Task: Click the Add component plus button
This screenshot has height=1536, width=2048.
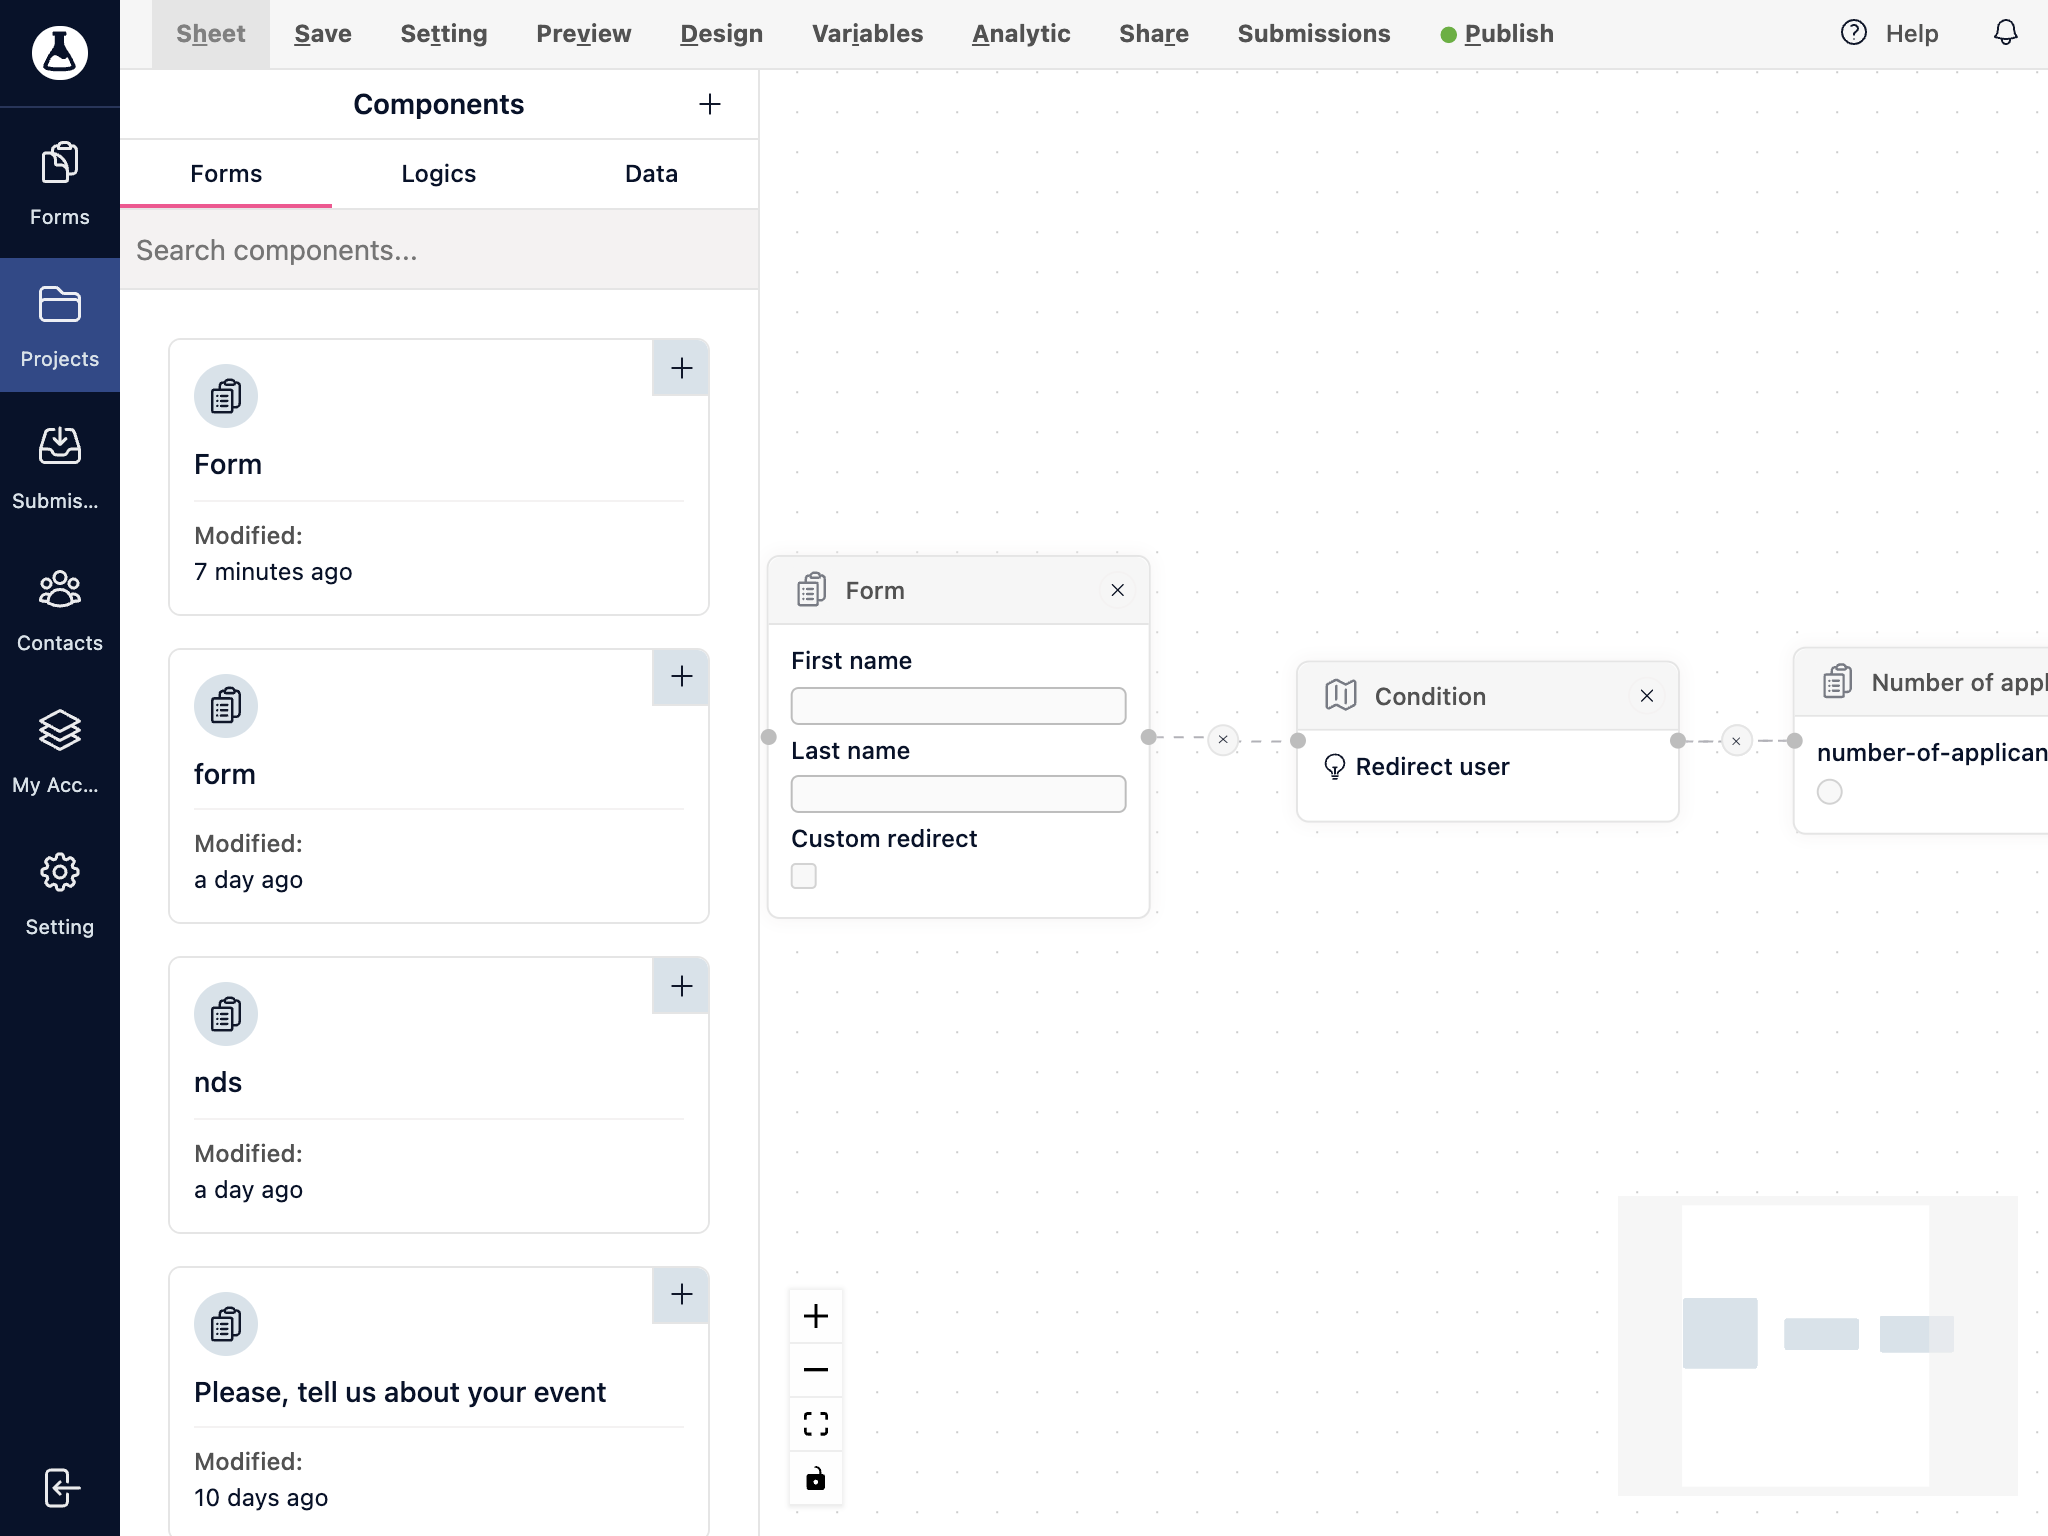Action: [708, 103]
